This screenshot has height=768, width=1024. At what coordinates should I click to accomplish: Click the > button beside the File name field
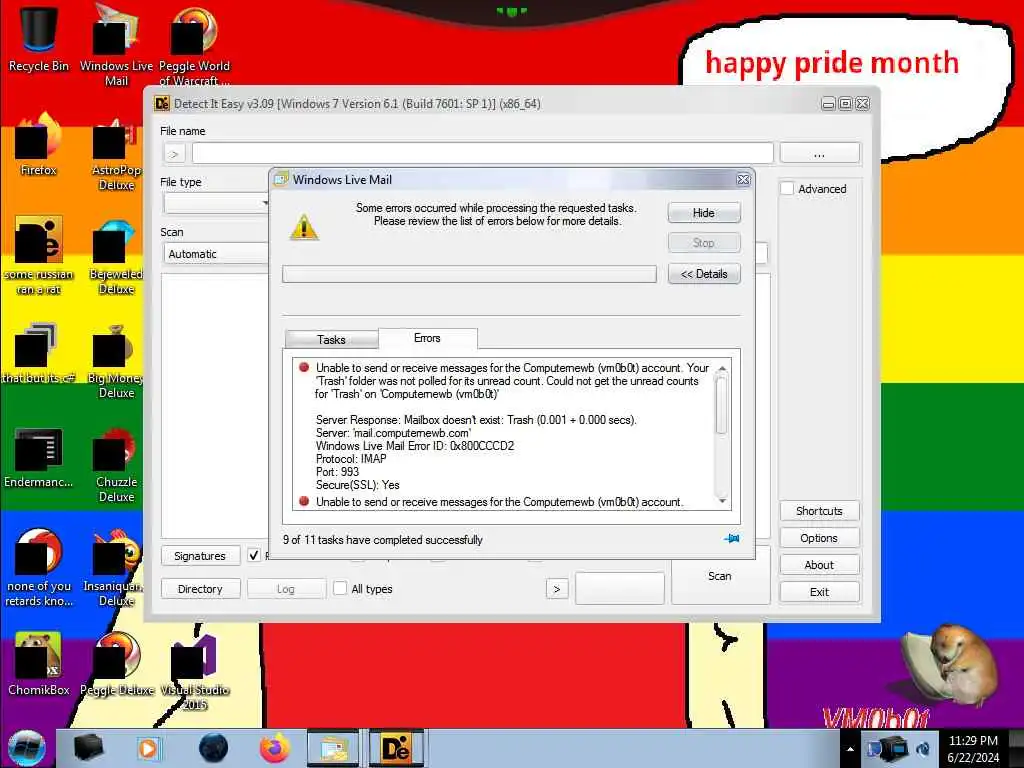click(x=174, y=154)
